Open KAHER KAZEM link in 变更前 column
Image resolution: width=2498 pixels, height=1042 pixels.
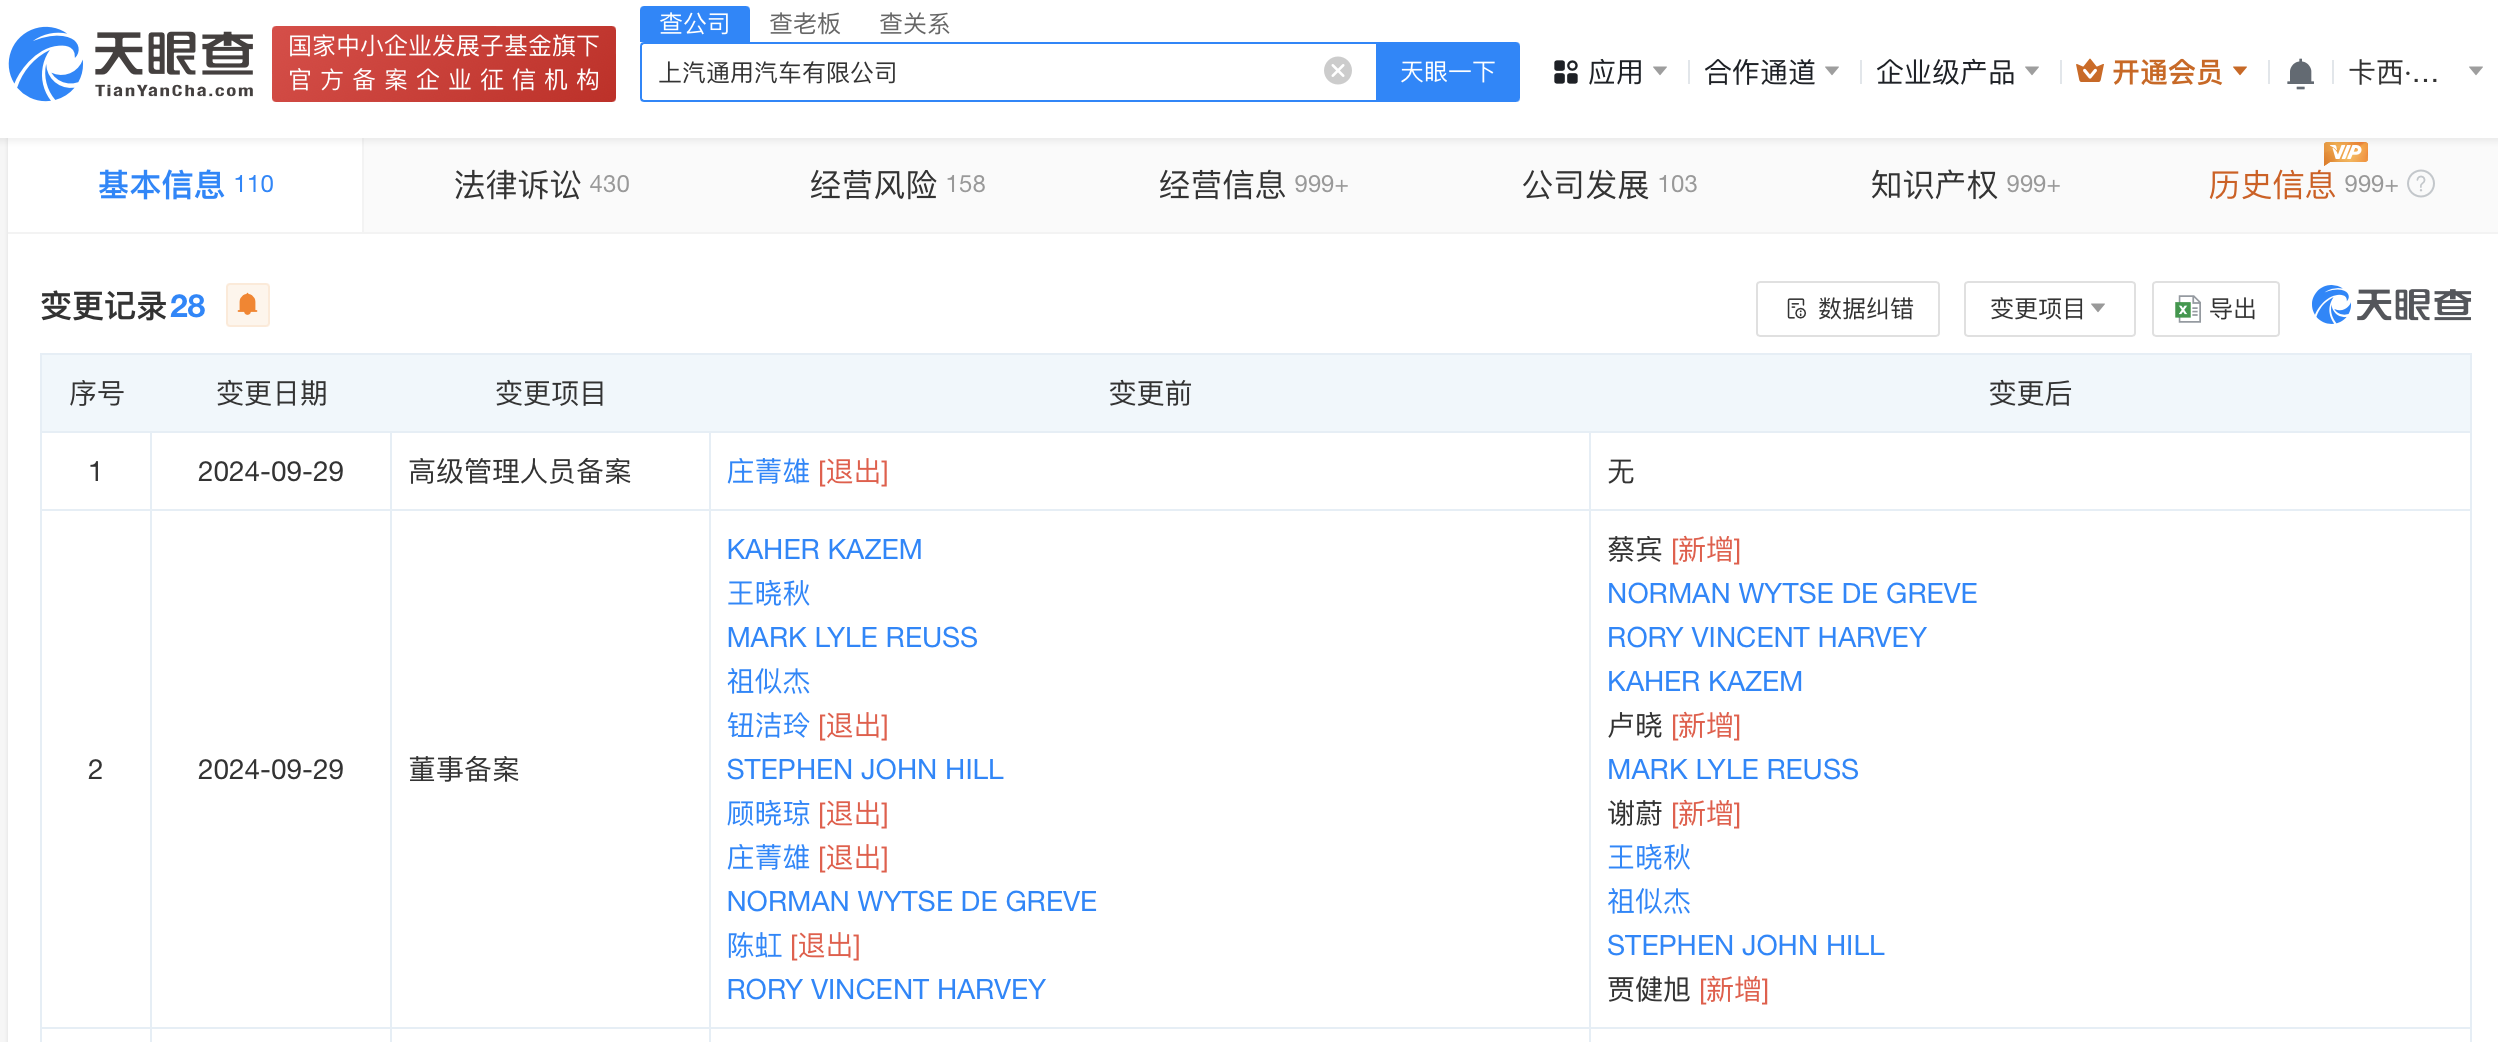(824, 549)
